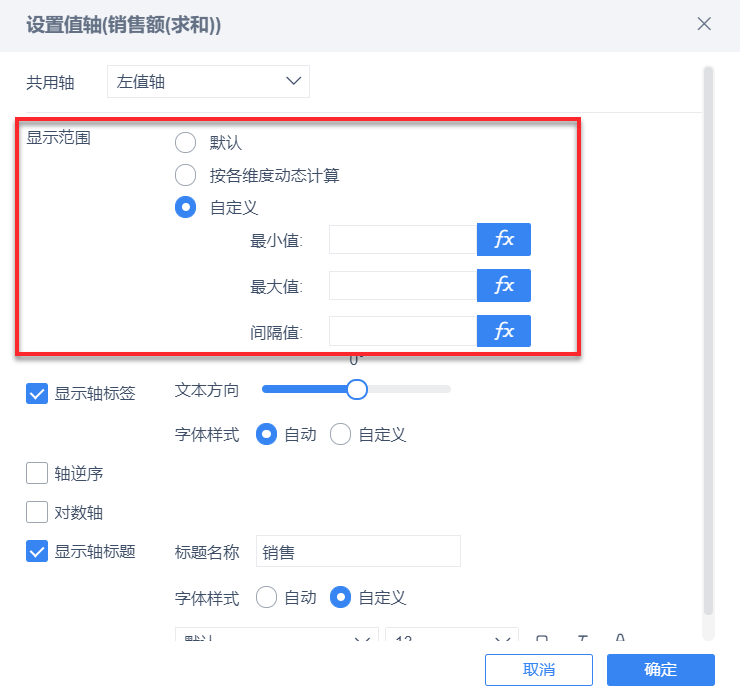Focus the 最大值 text box
The width and height of the screenshot is (740, 697).
(402, 286)
